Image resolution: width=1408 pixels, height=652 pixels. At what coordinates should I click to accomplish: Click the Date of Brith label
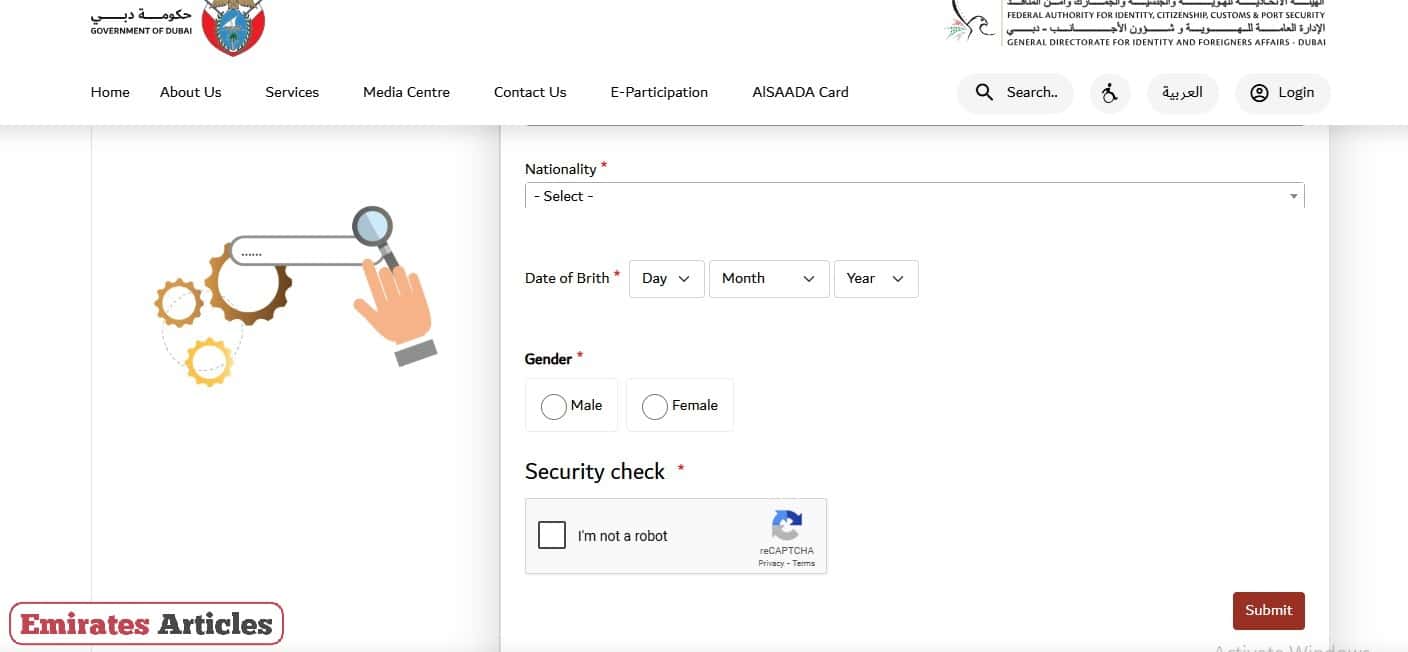[x=567, y=278]
